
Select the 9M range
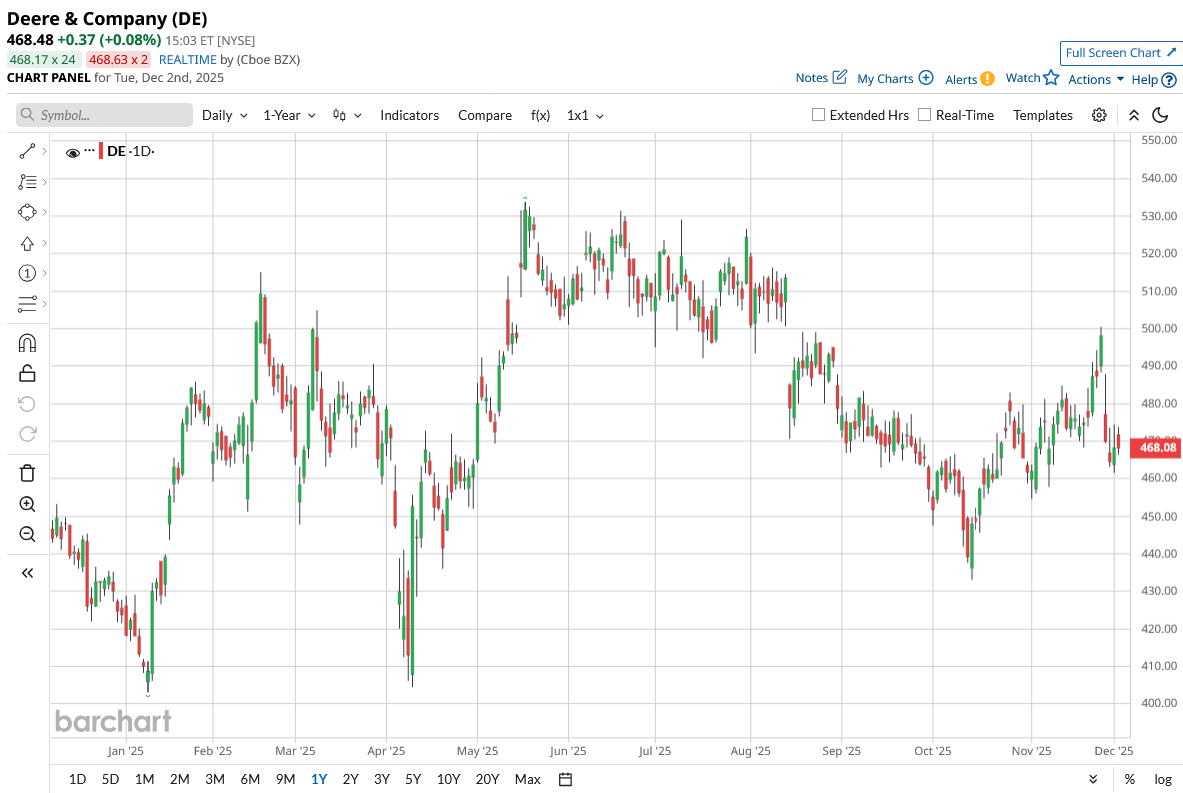(x=285, y=779)
